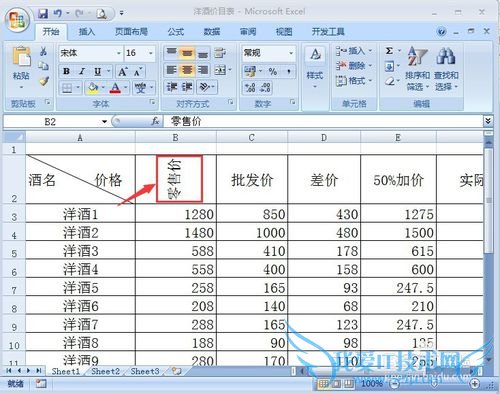Toggle center horizontal alignment
Image resolution: width=500 pixels, height=394 pixels.
click(x=187, y=70)
